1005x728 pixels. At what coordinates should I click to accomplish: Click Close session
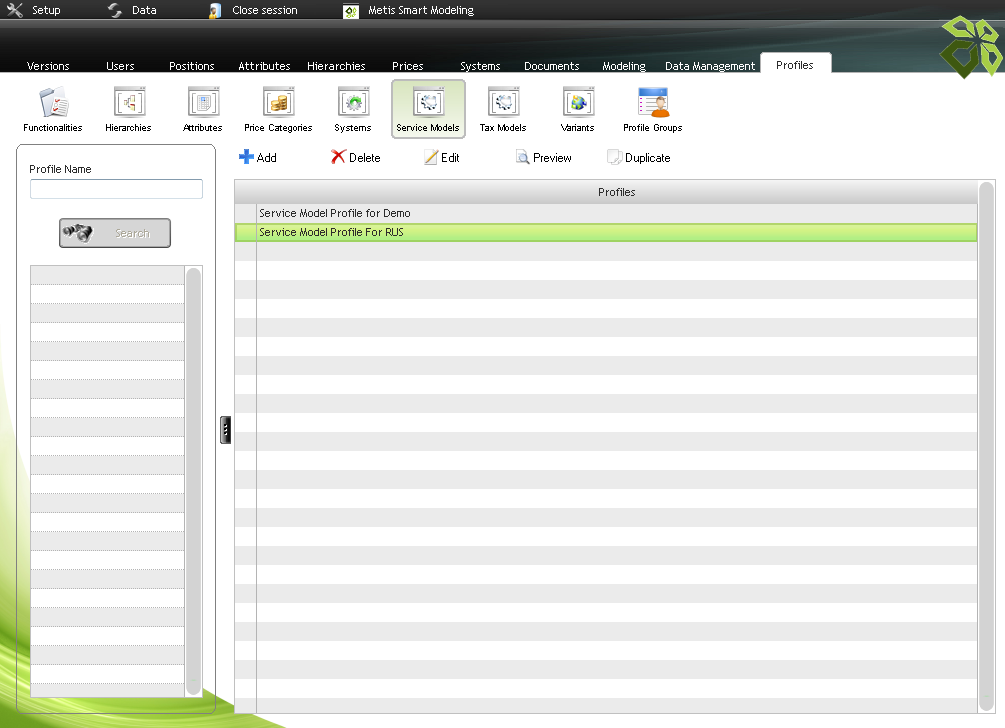253,10
